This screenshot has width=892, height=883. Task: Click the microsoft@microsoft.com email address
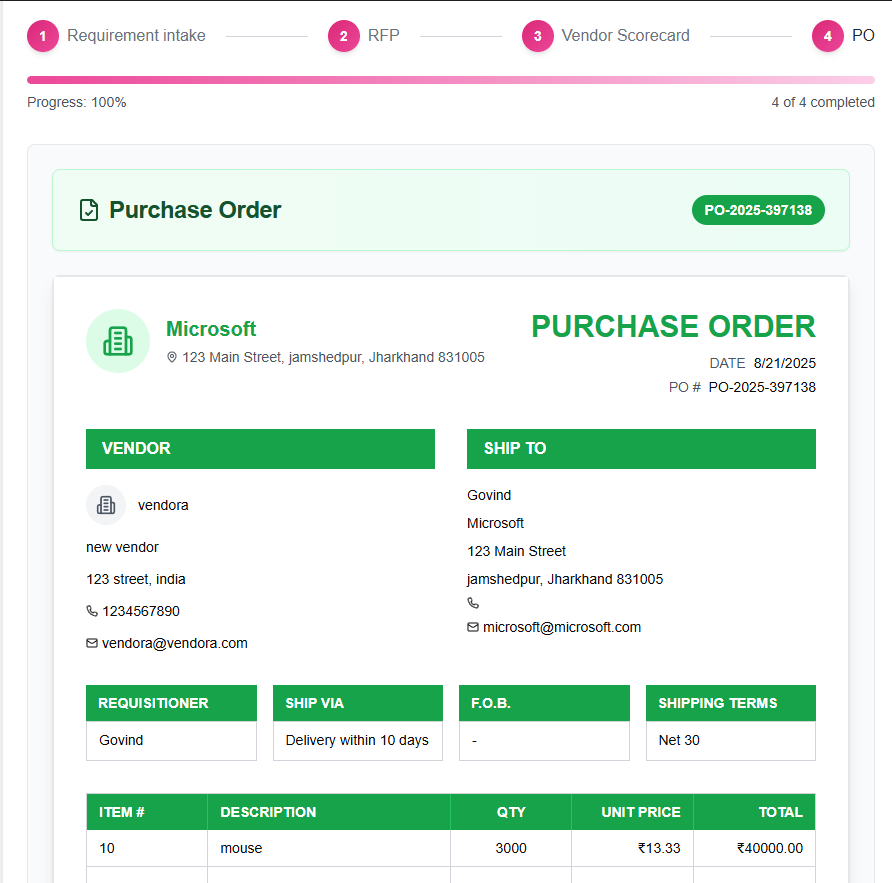tap(562, 627)
